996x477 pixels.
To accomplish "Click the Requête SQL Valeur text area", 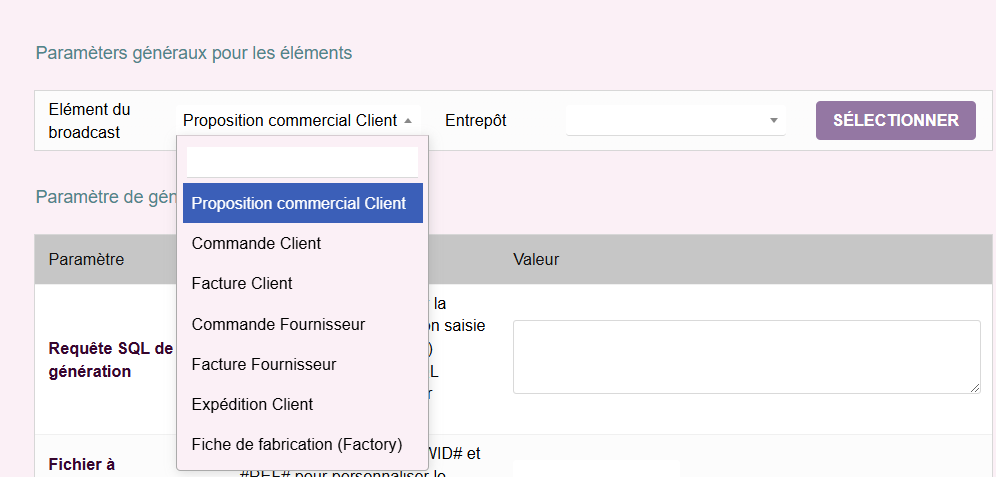I will click(745, 356).
